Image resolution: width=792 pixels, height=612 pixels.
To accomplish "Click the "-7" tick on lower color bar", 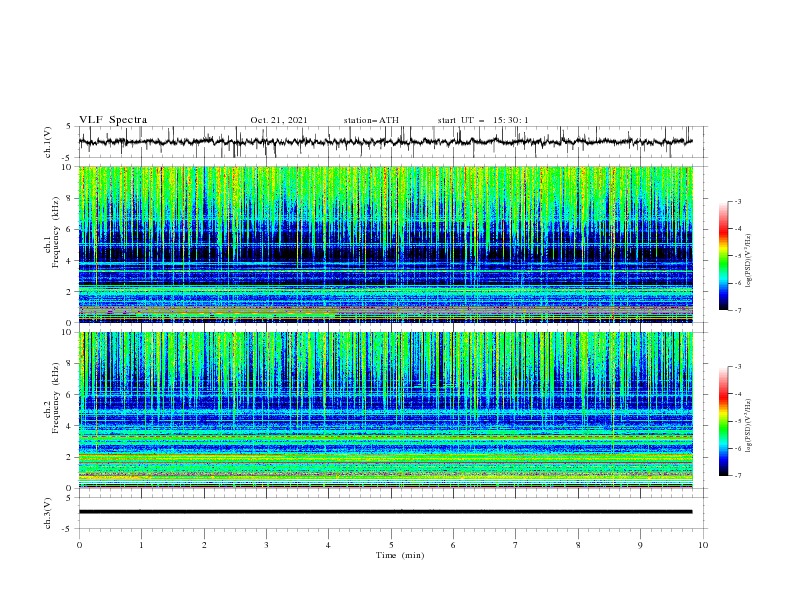I will click(738, 475).
